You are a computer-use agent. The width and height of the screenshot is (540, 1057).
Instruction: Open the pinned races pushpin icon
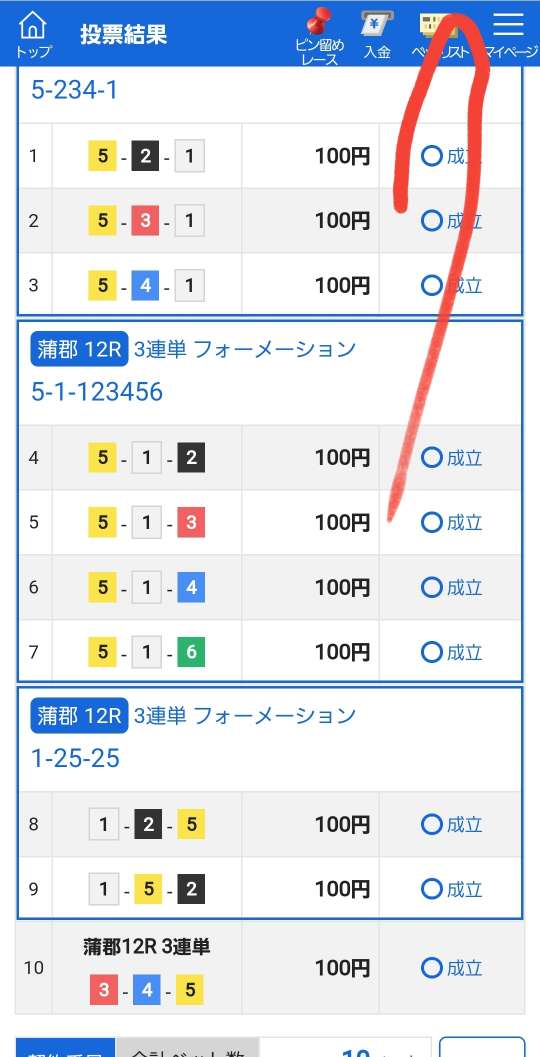coord(320,36)
